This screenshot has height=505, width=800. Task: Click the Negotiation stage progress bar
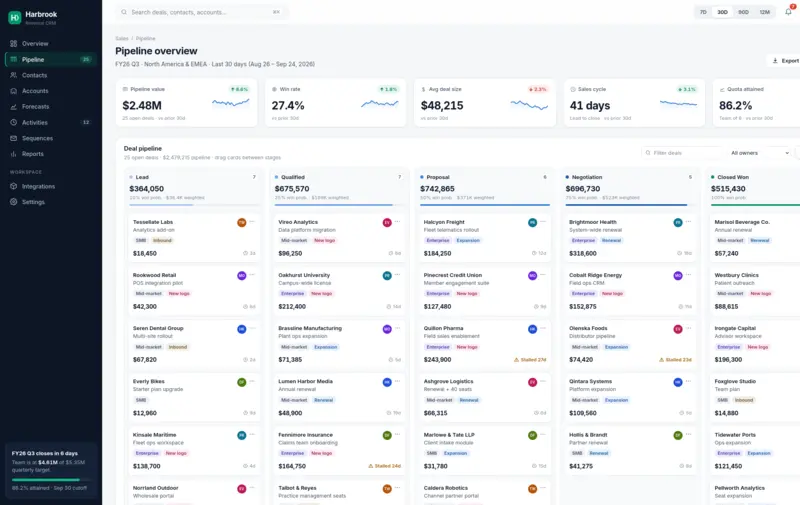630,205
